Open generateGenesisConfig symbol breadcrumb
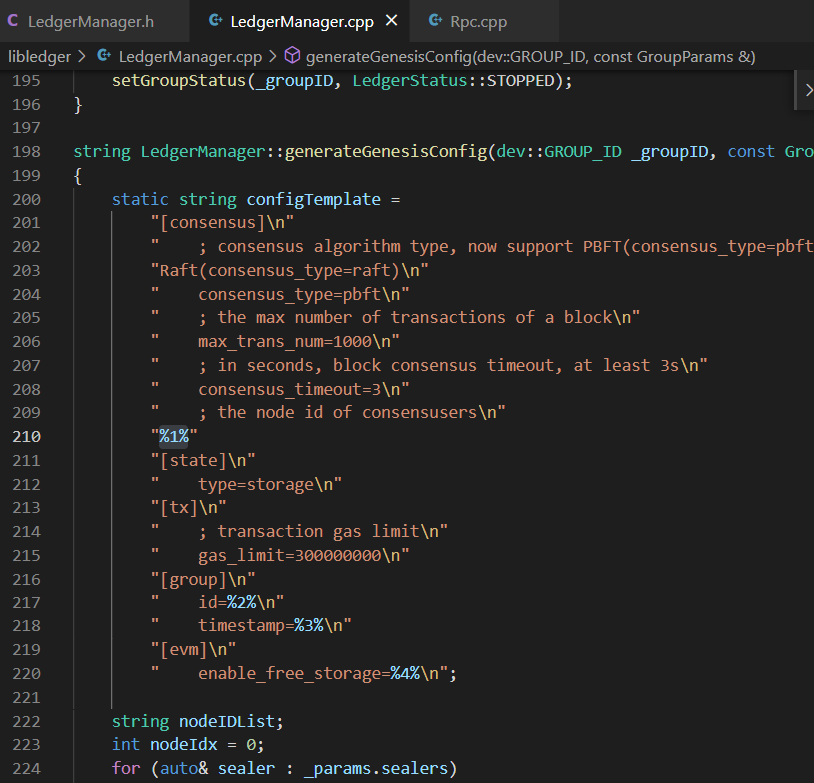 point(531,57)
